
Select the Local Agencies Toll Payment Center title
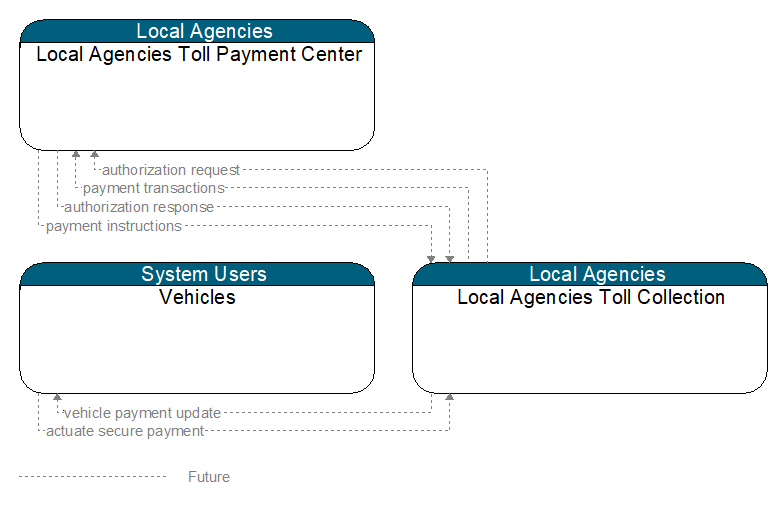[x=199, y=54]
